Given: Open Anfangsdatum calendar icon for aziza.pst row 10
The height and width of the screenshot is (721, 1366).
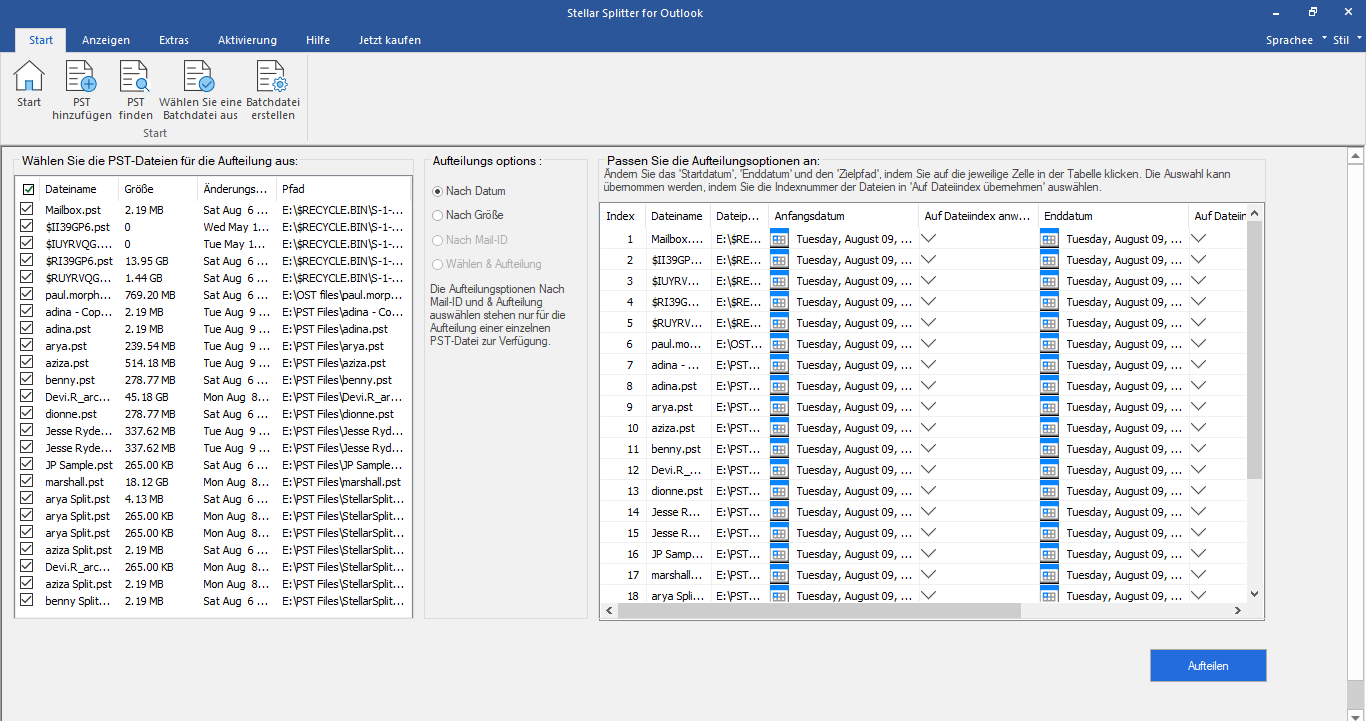Looking at the screenshot, I should (x=780, y=427).
